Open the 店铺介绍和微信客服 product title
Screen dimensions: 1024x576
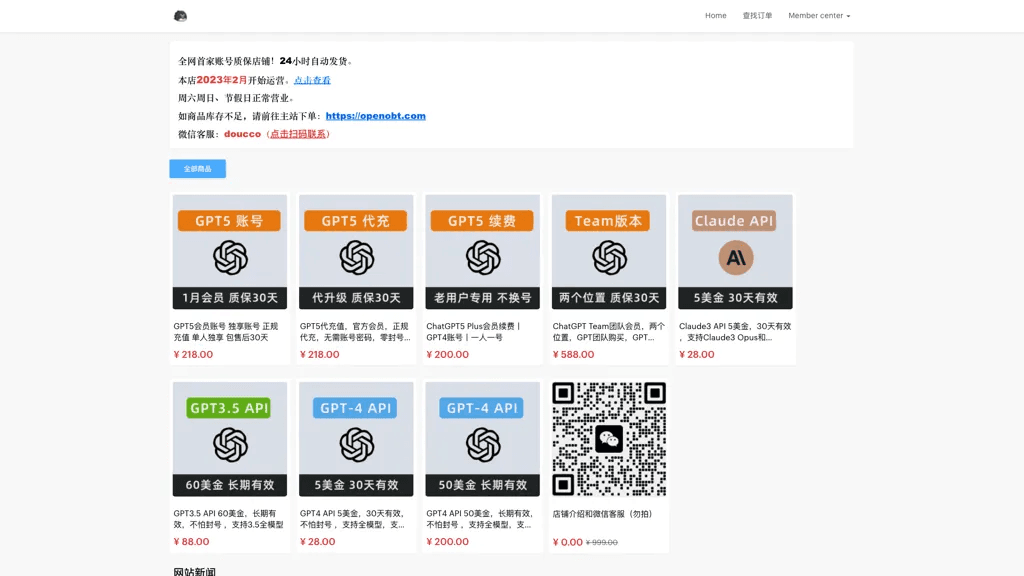tap(602, 514)
